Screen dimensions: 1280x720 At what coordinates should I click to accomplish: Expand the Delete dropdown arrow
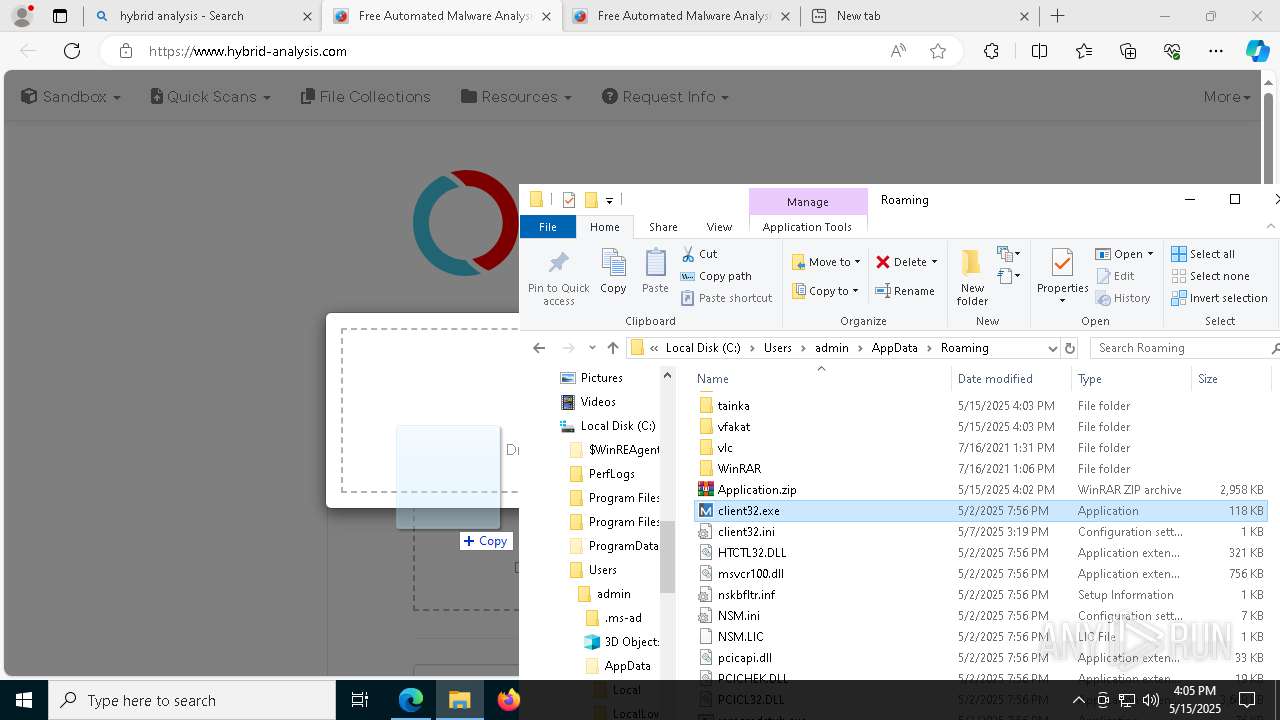tap(934, 262)
